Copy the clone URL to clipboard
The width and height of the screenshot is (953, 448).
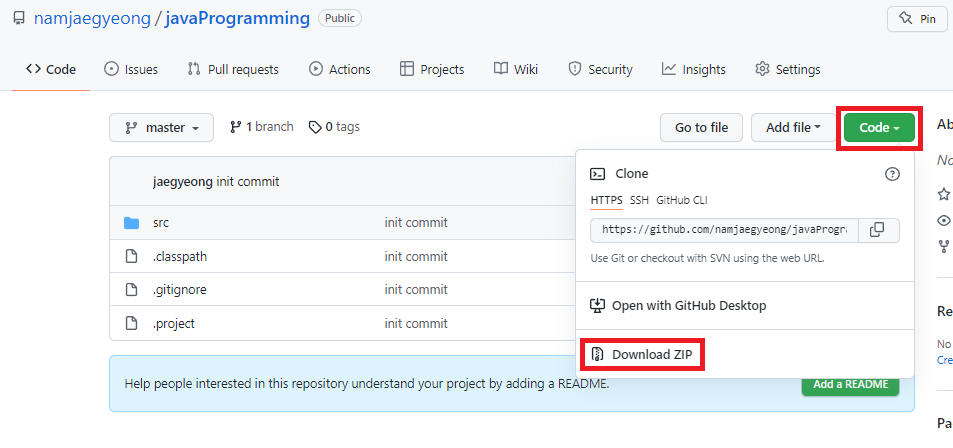879,230
